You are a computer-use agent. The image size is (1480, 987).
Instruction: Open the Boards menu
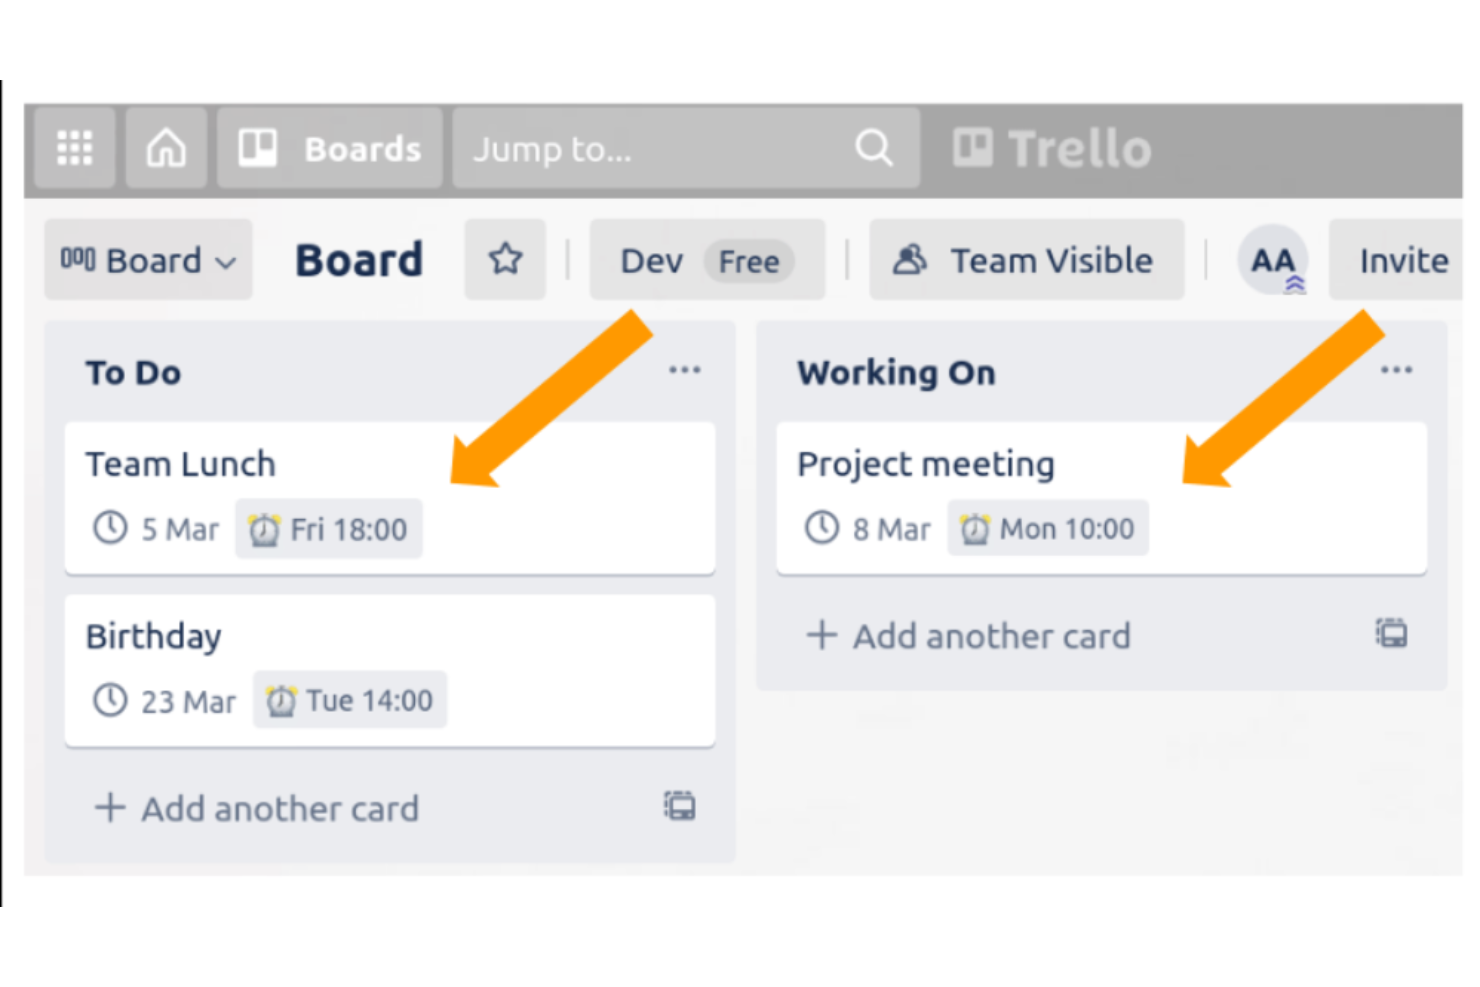[x=329, y=147]
